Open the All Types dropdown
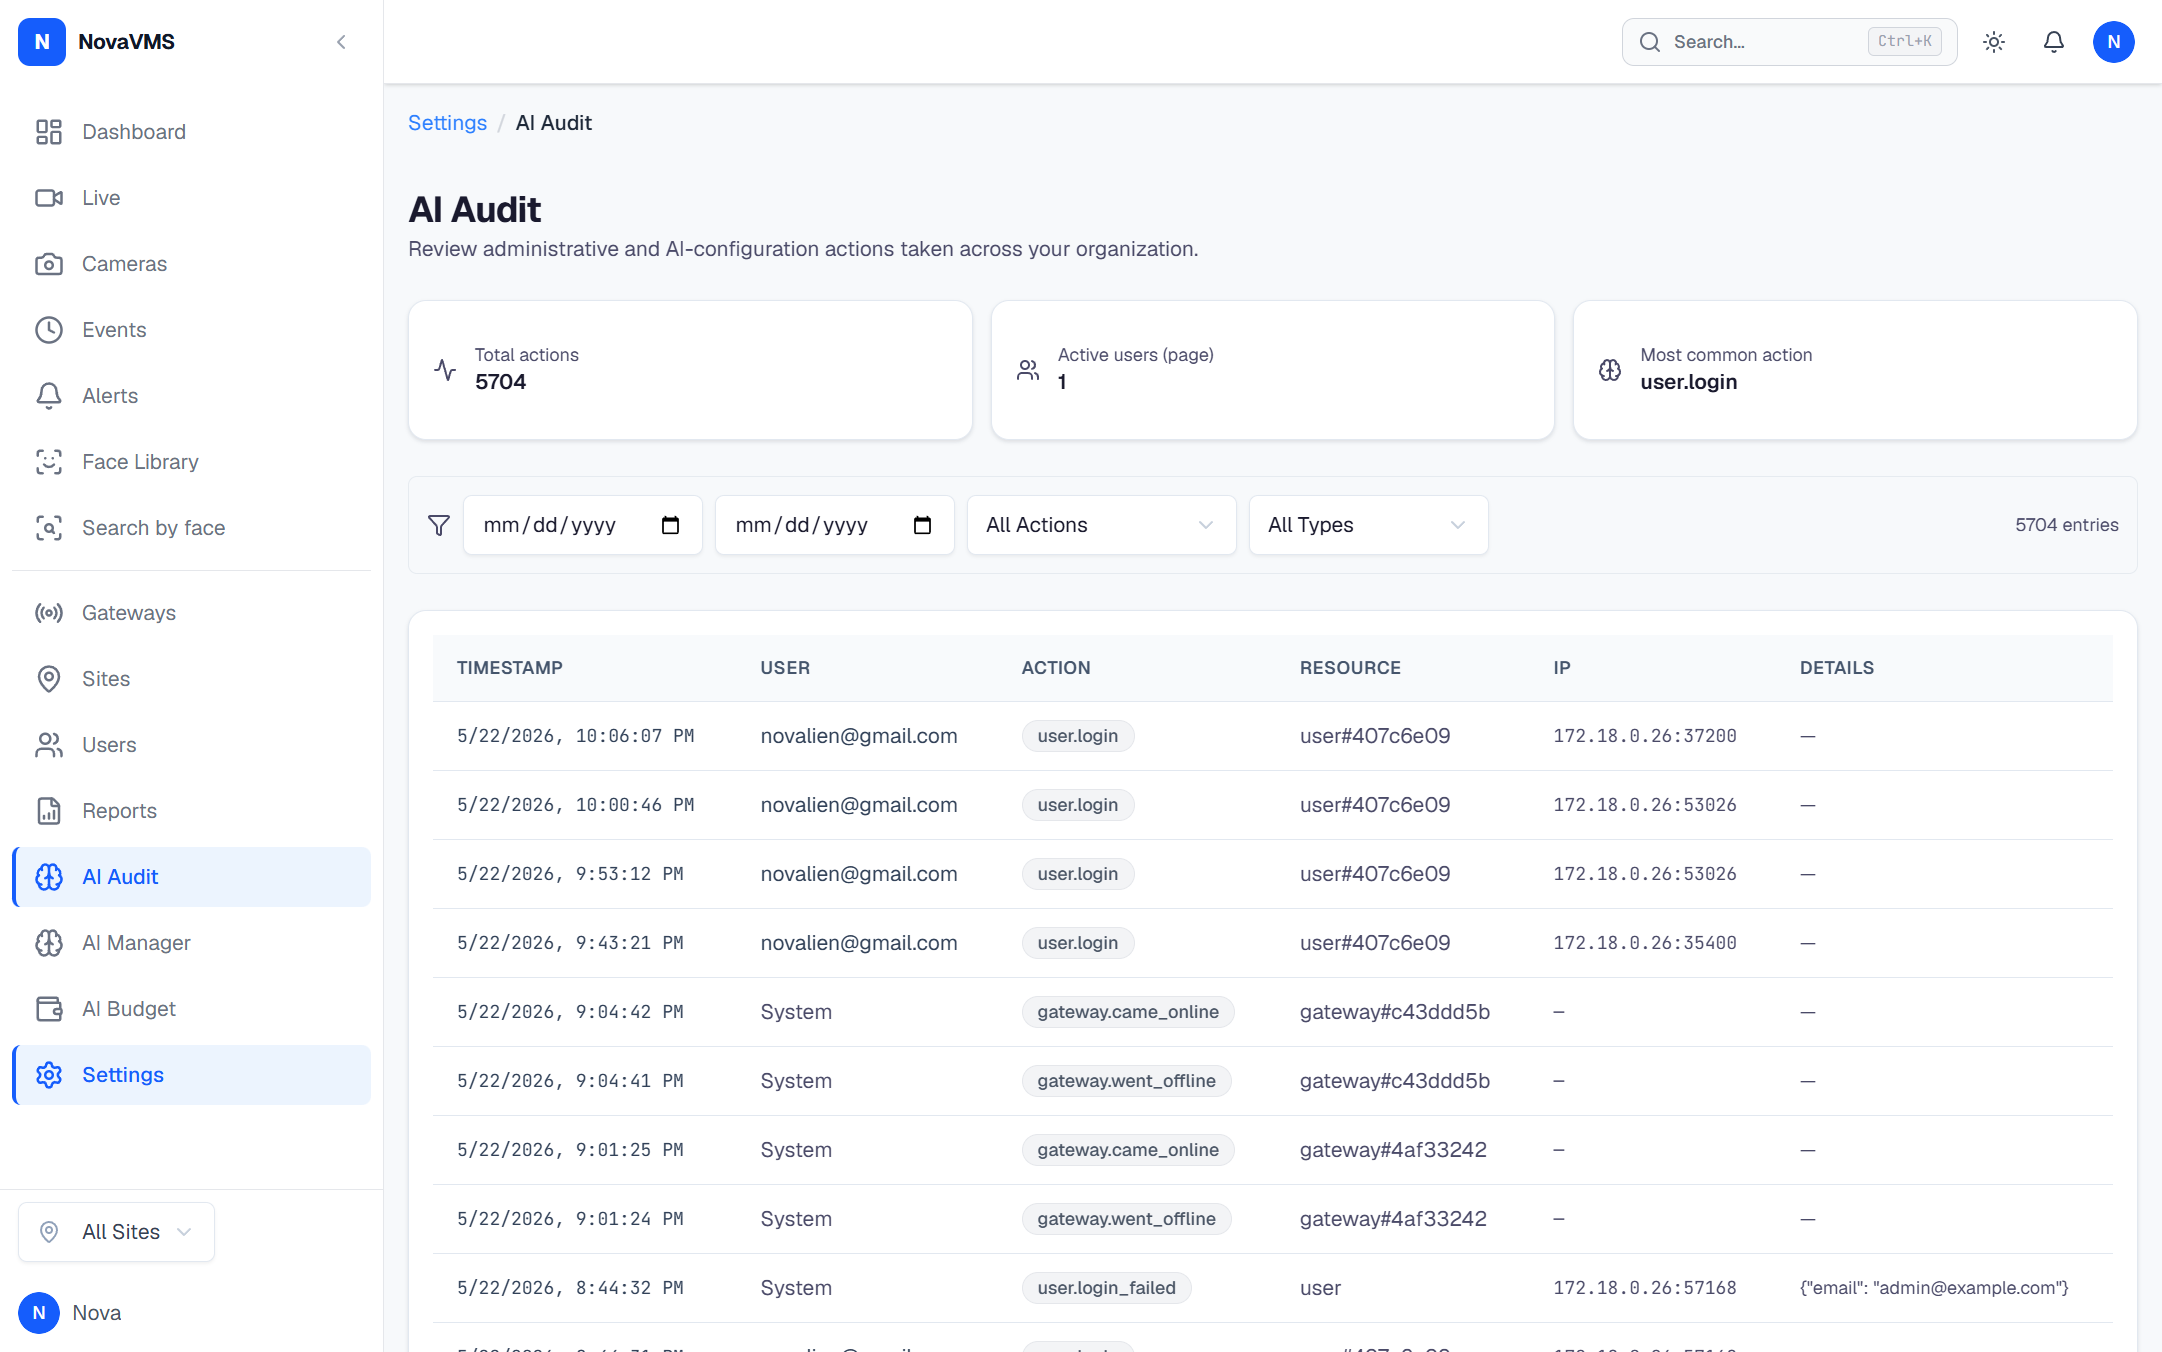 pos(1368,525)
